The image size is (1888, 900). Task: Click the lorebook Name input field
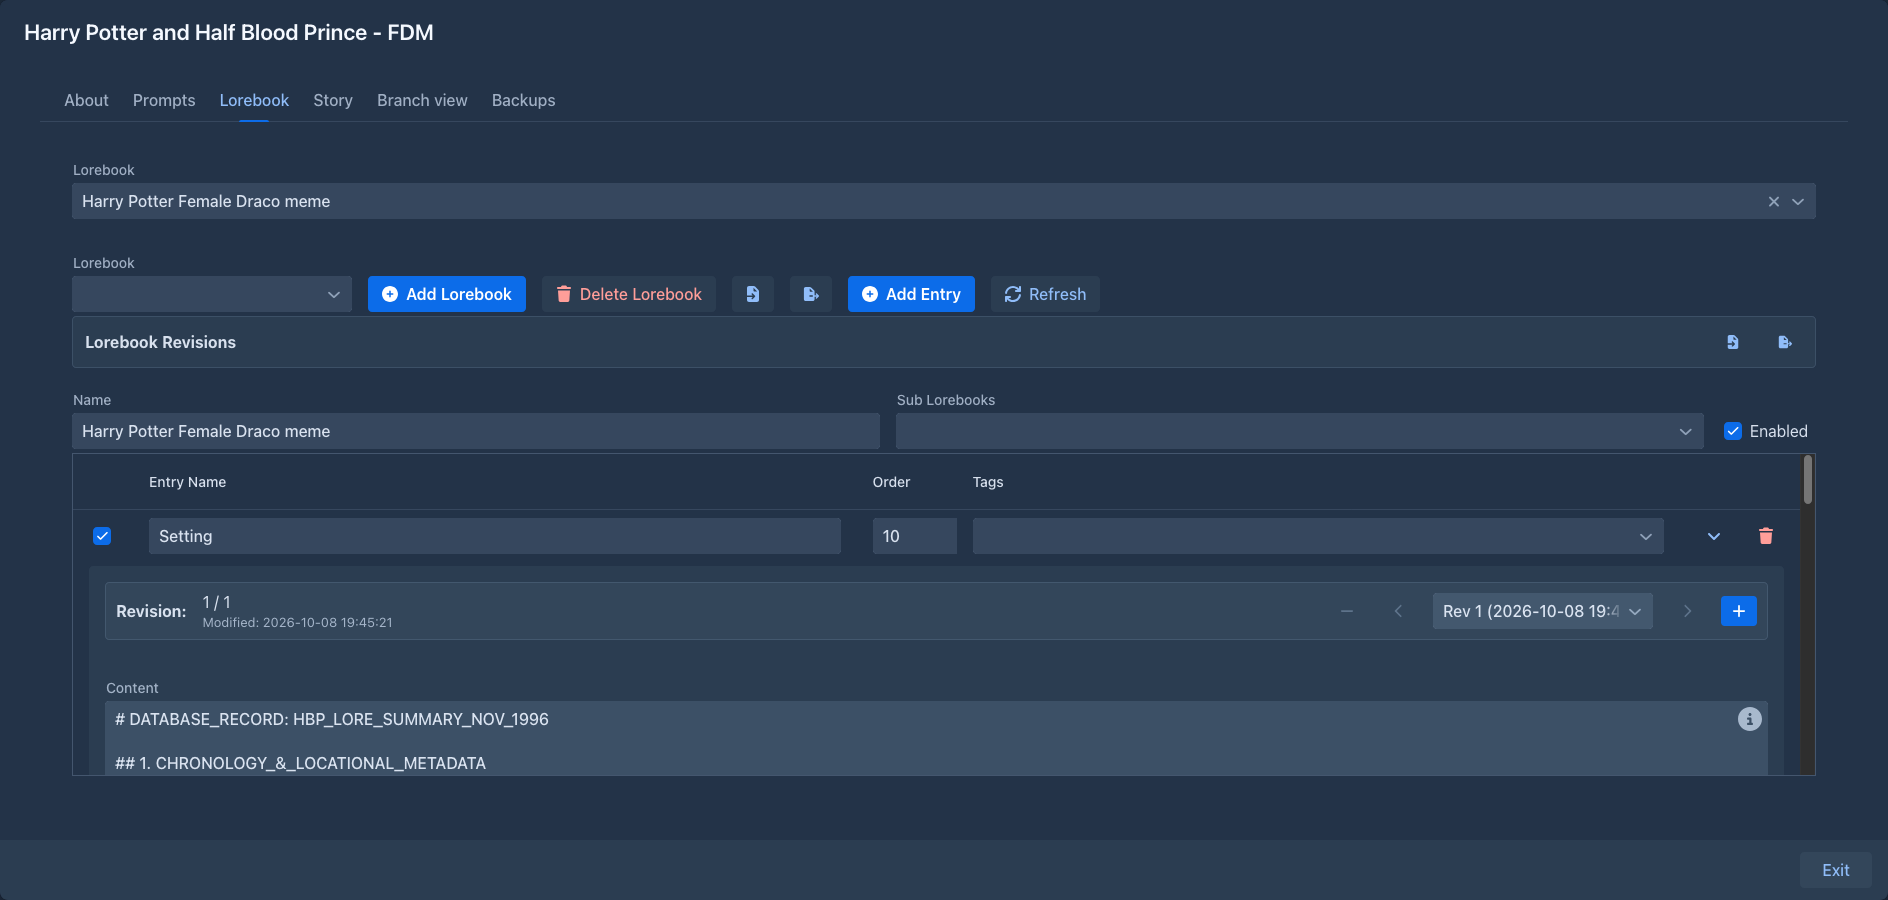click(476, 431)
